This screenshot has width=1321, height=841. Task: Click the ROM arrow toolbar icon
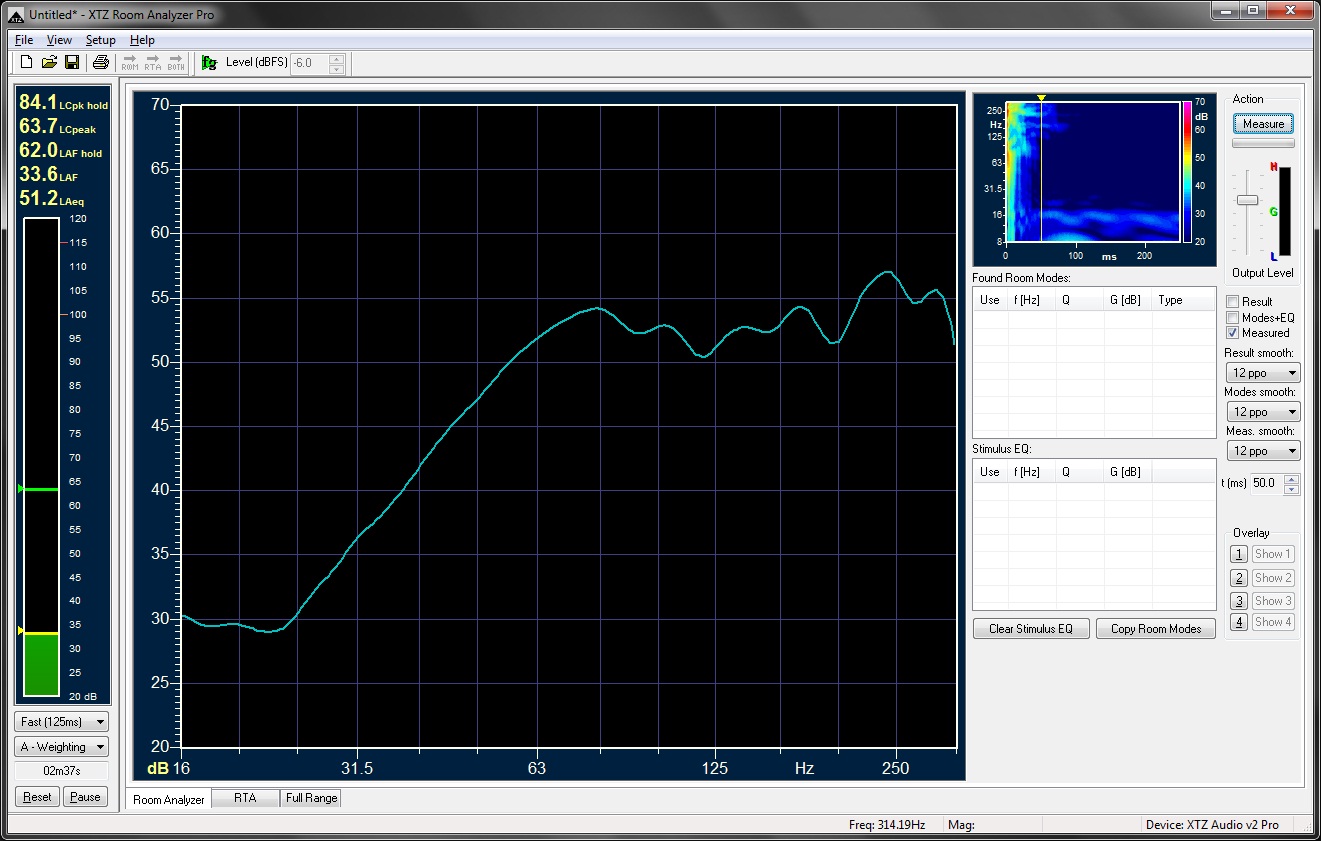tap(130, 63)
